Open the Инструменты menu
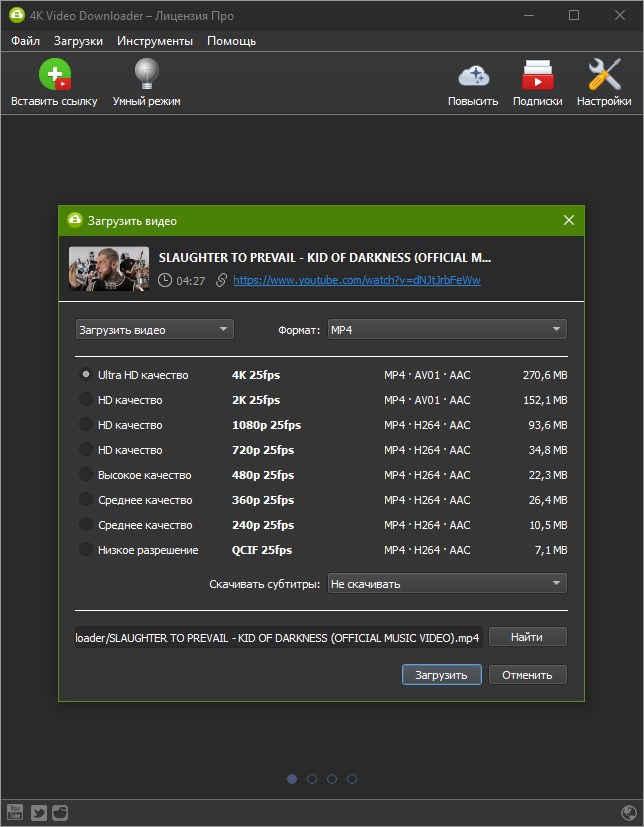The height and width of the screenshot is (827, 644). point(155,41)
